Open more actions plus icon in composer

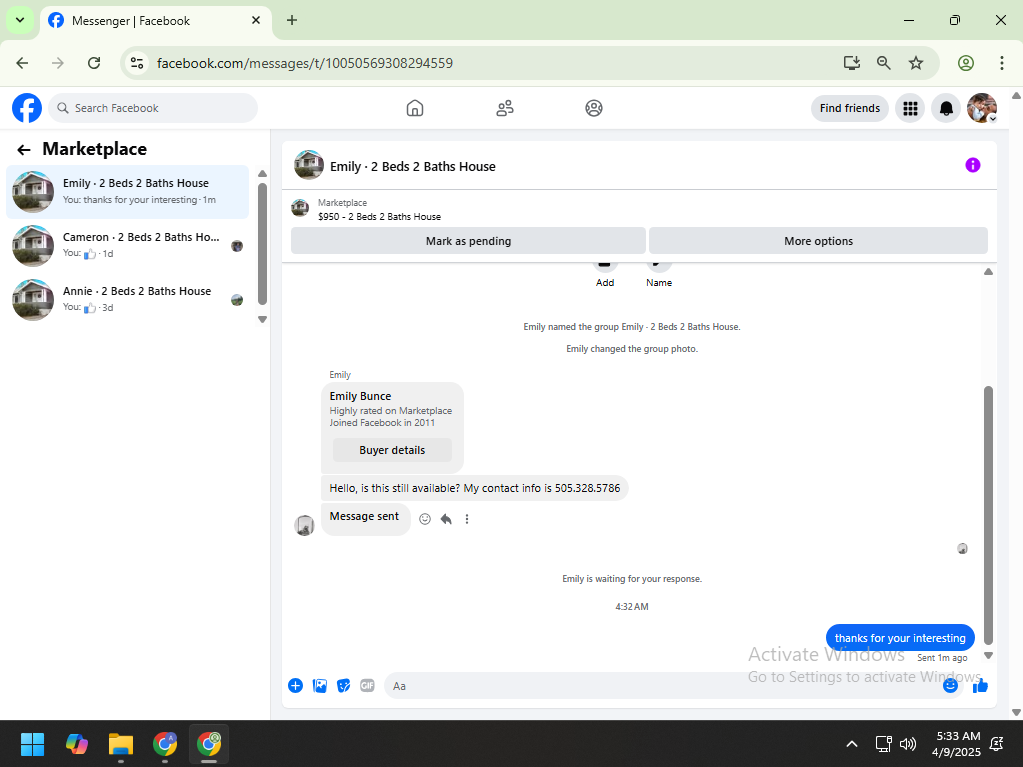point(296,685)
